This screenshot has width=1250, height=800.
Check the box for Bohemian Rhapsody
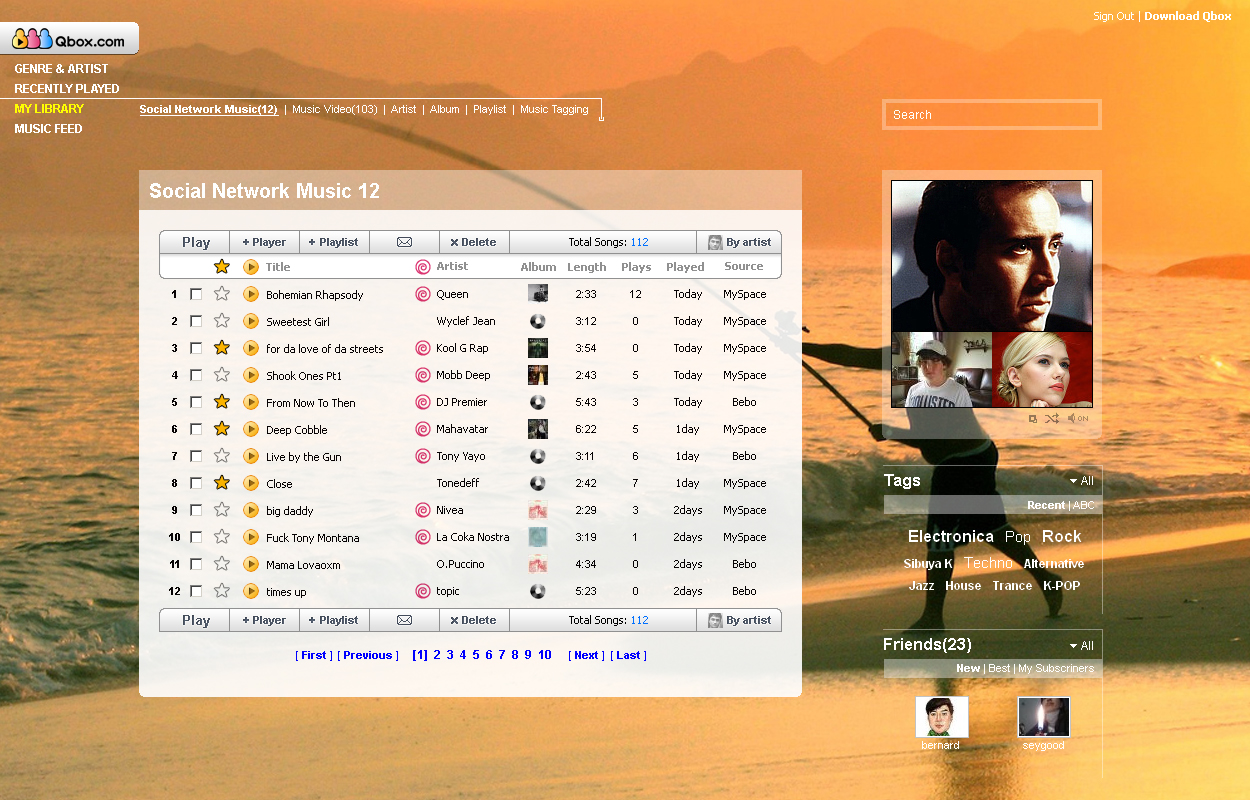tap(196, 294)
